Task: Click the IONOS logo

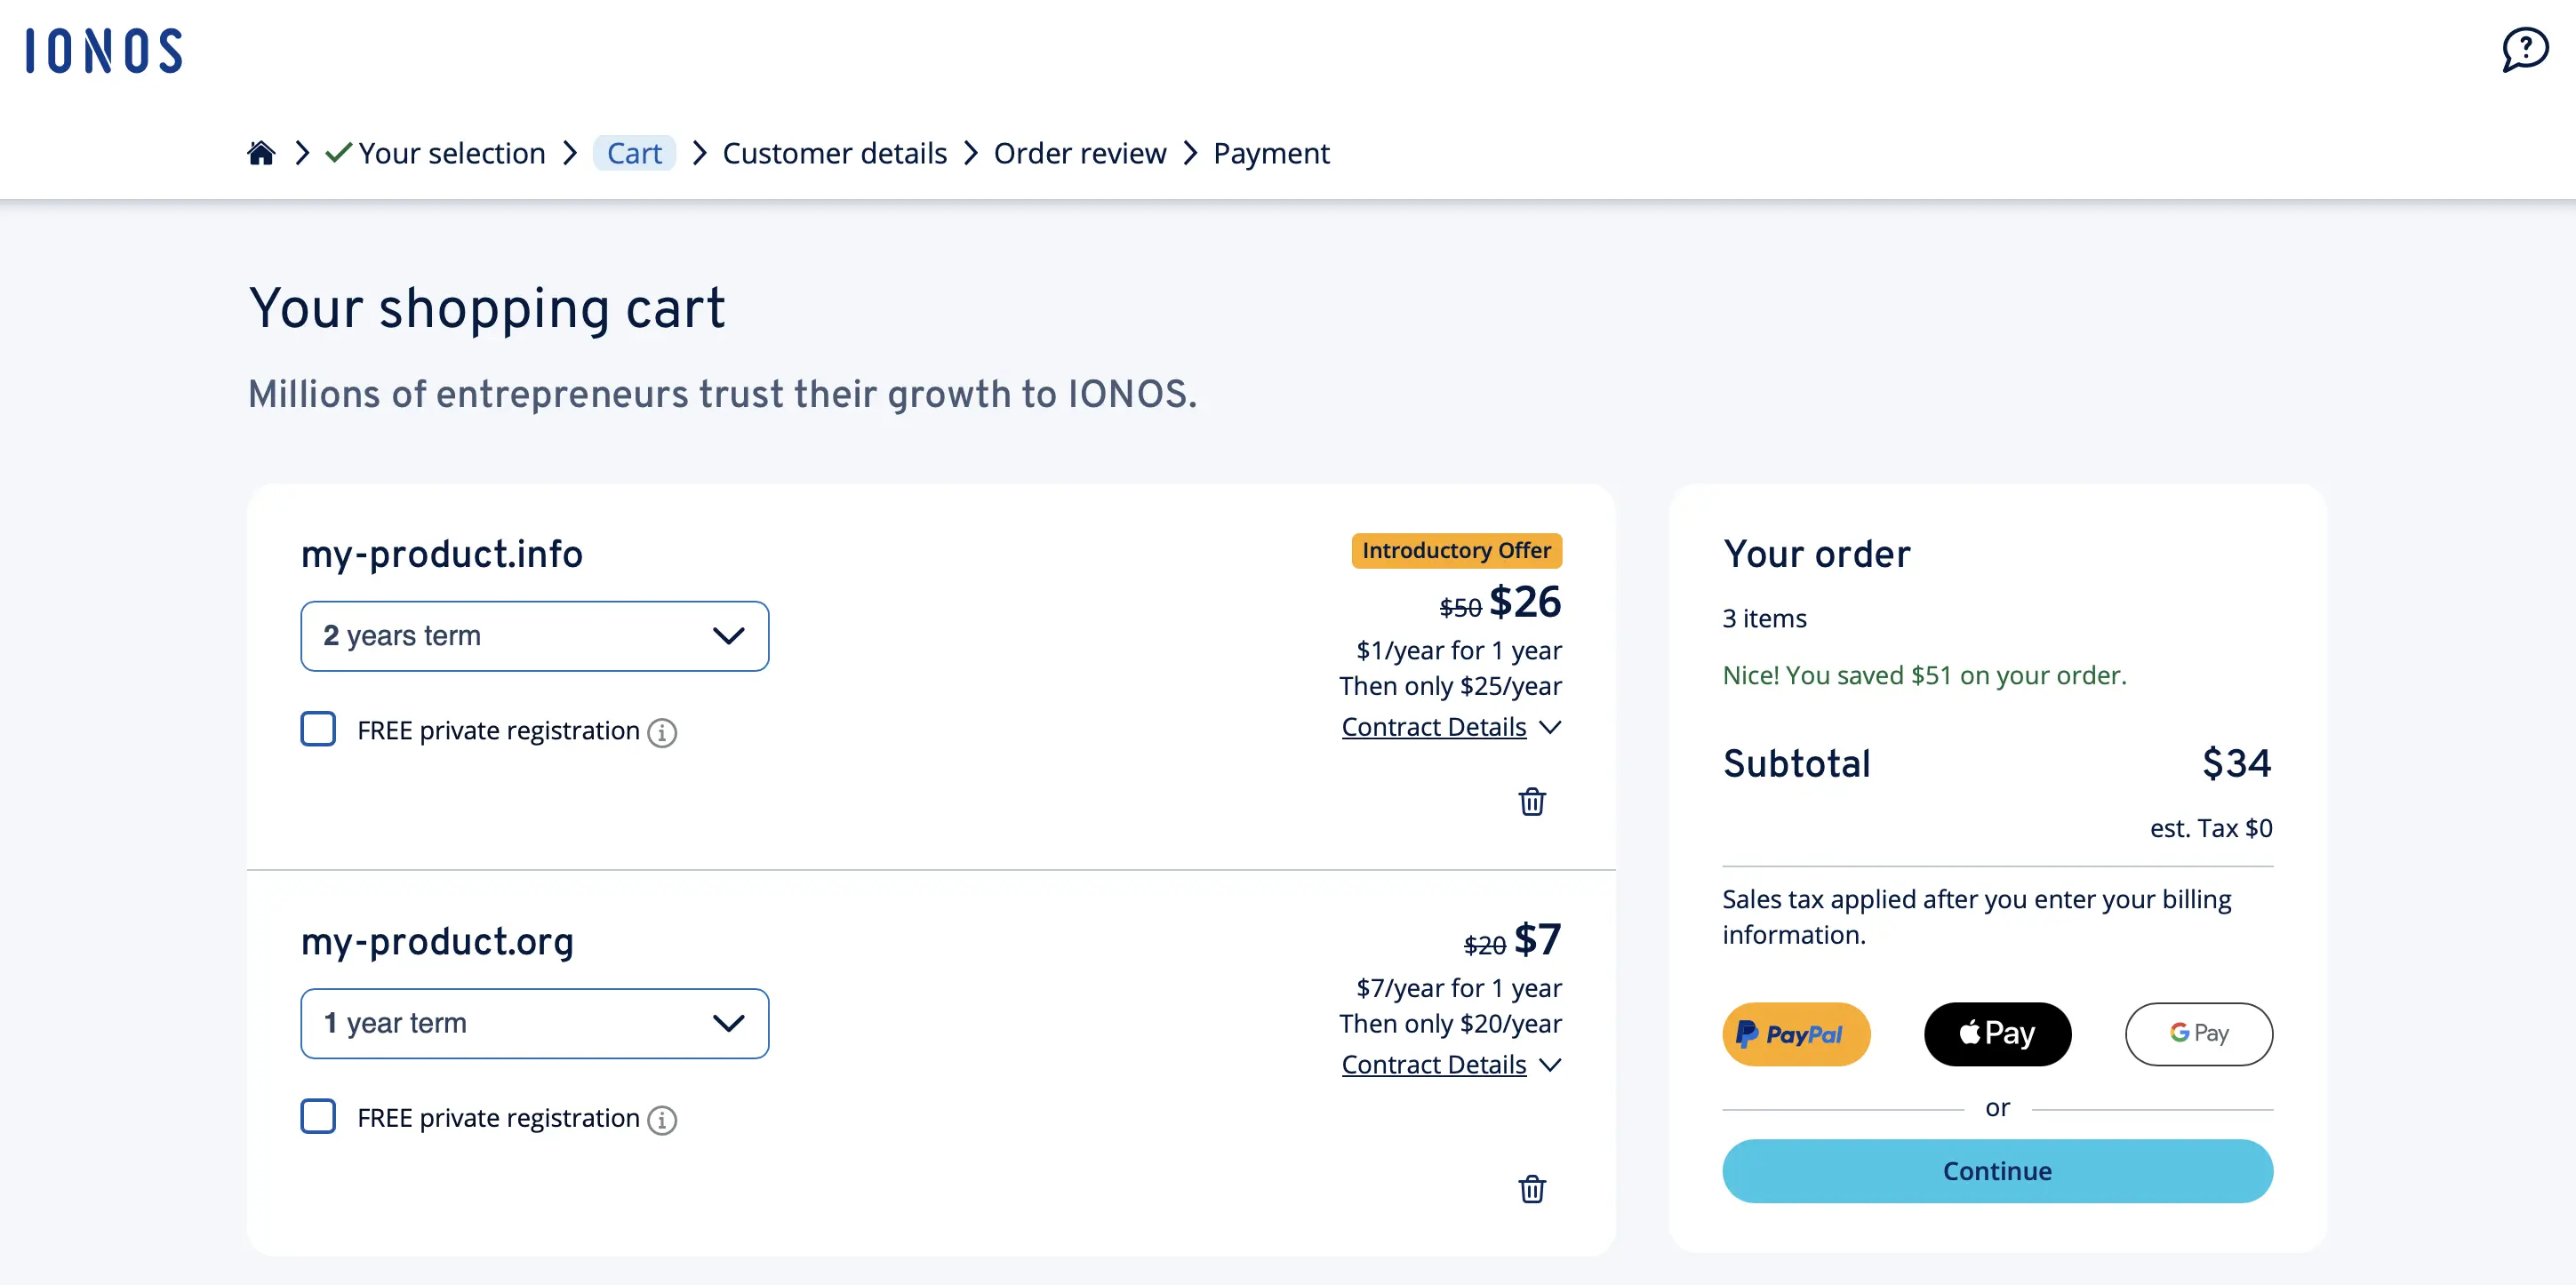Action: click(x=102, y=50)
